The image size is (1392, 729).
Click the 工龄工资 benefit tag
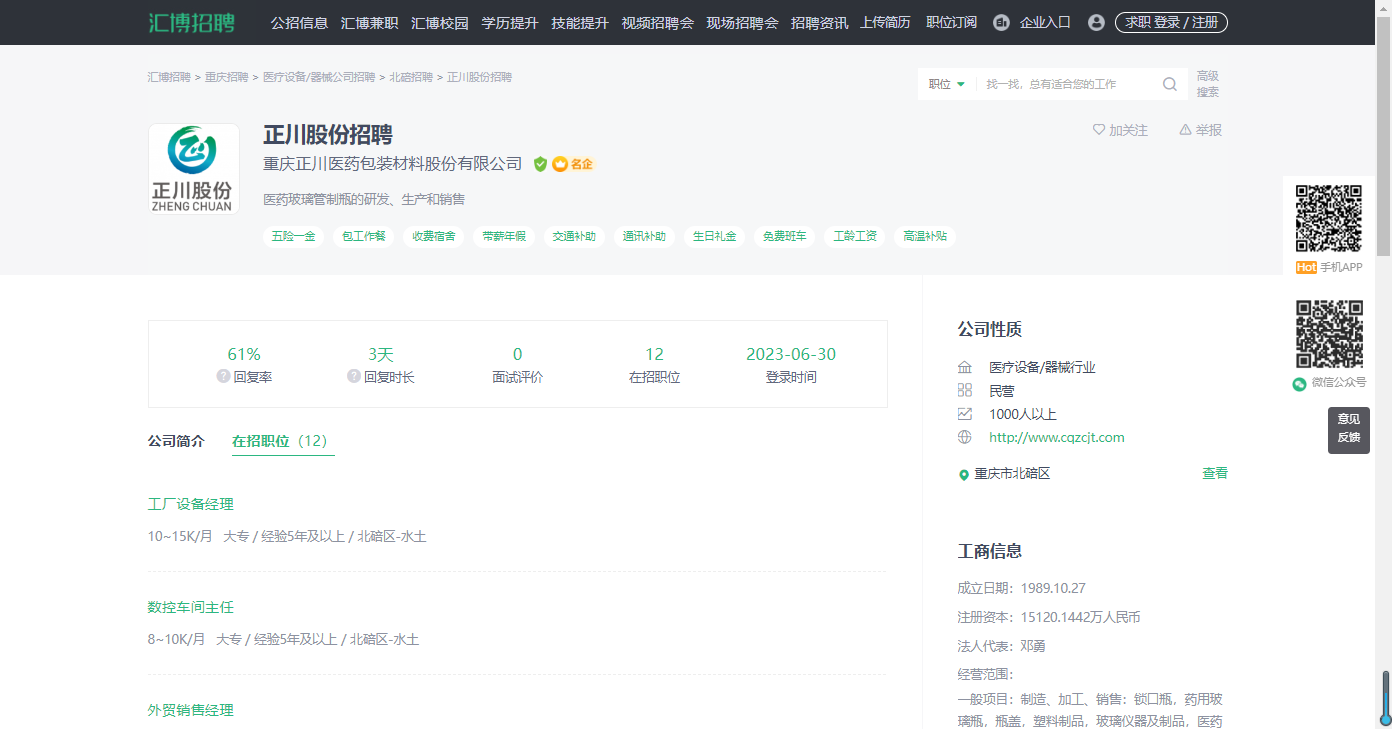tap(855, 237)
